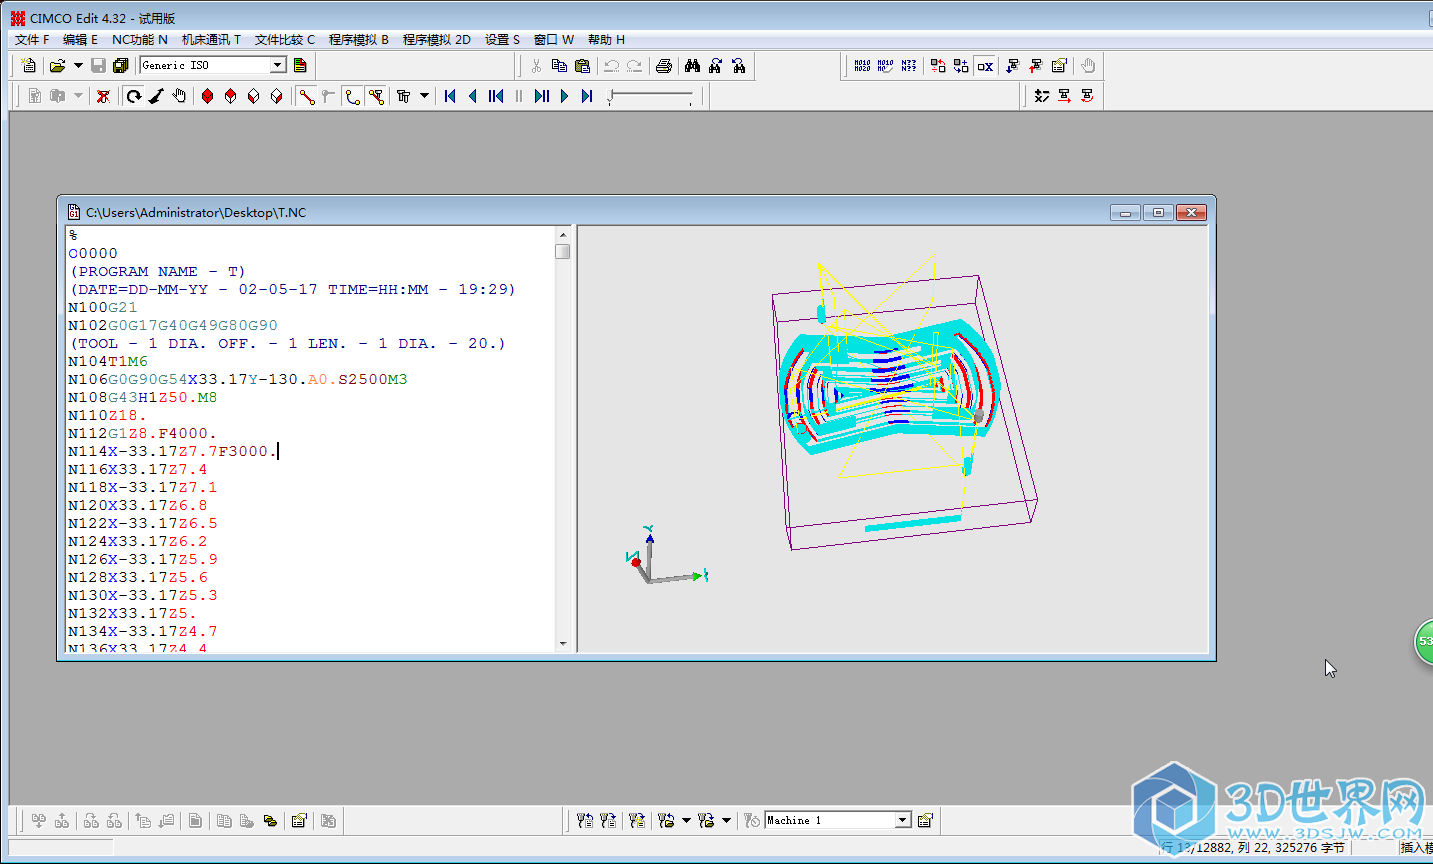Click the Open file folder icon
1433x864 pixels.
[57, 66]
